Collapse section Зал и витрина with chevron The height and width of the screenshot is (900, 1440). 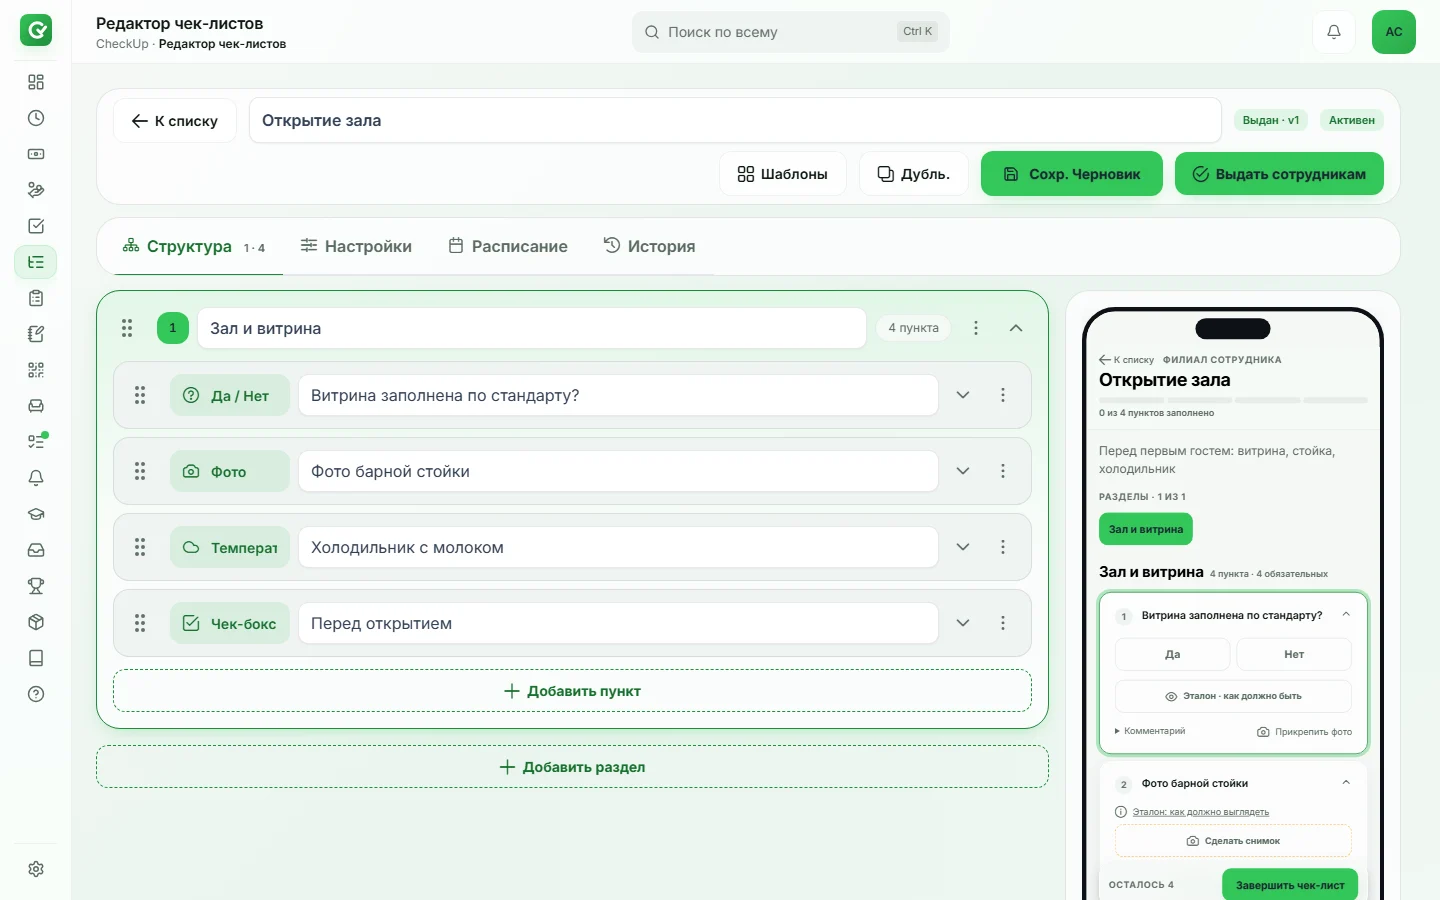1016,328
